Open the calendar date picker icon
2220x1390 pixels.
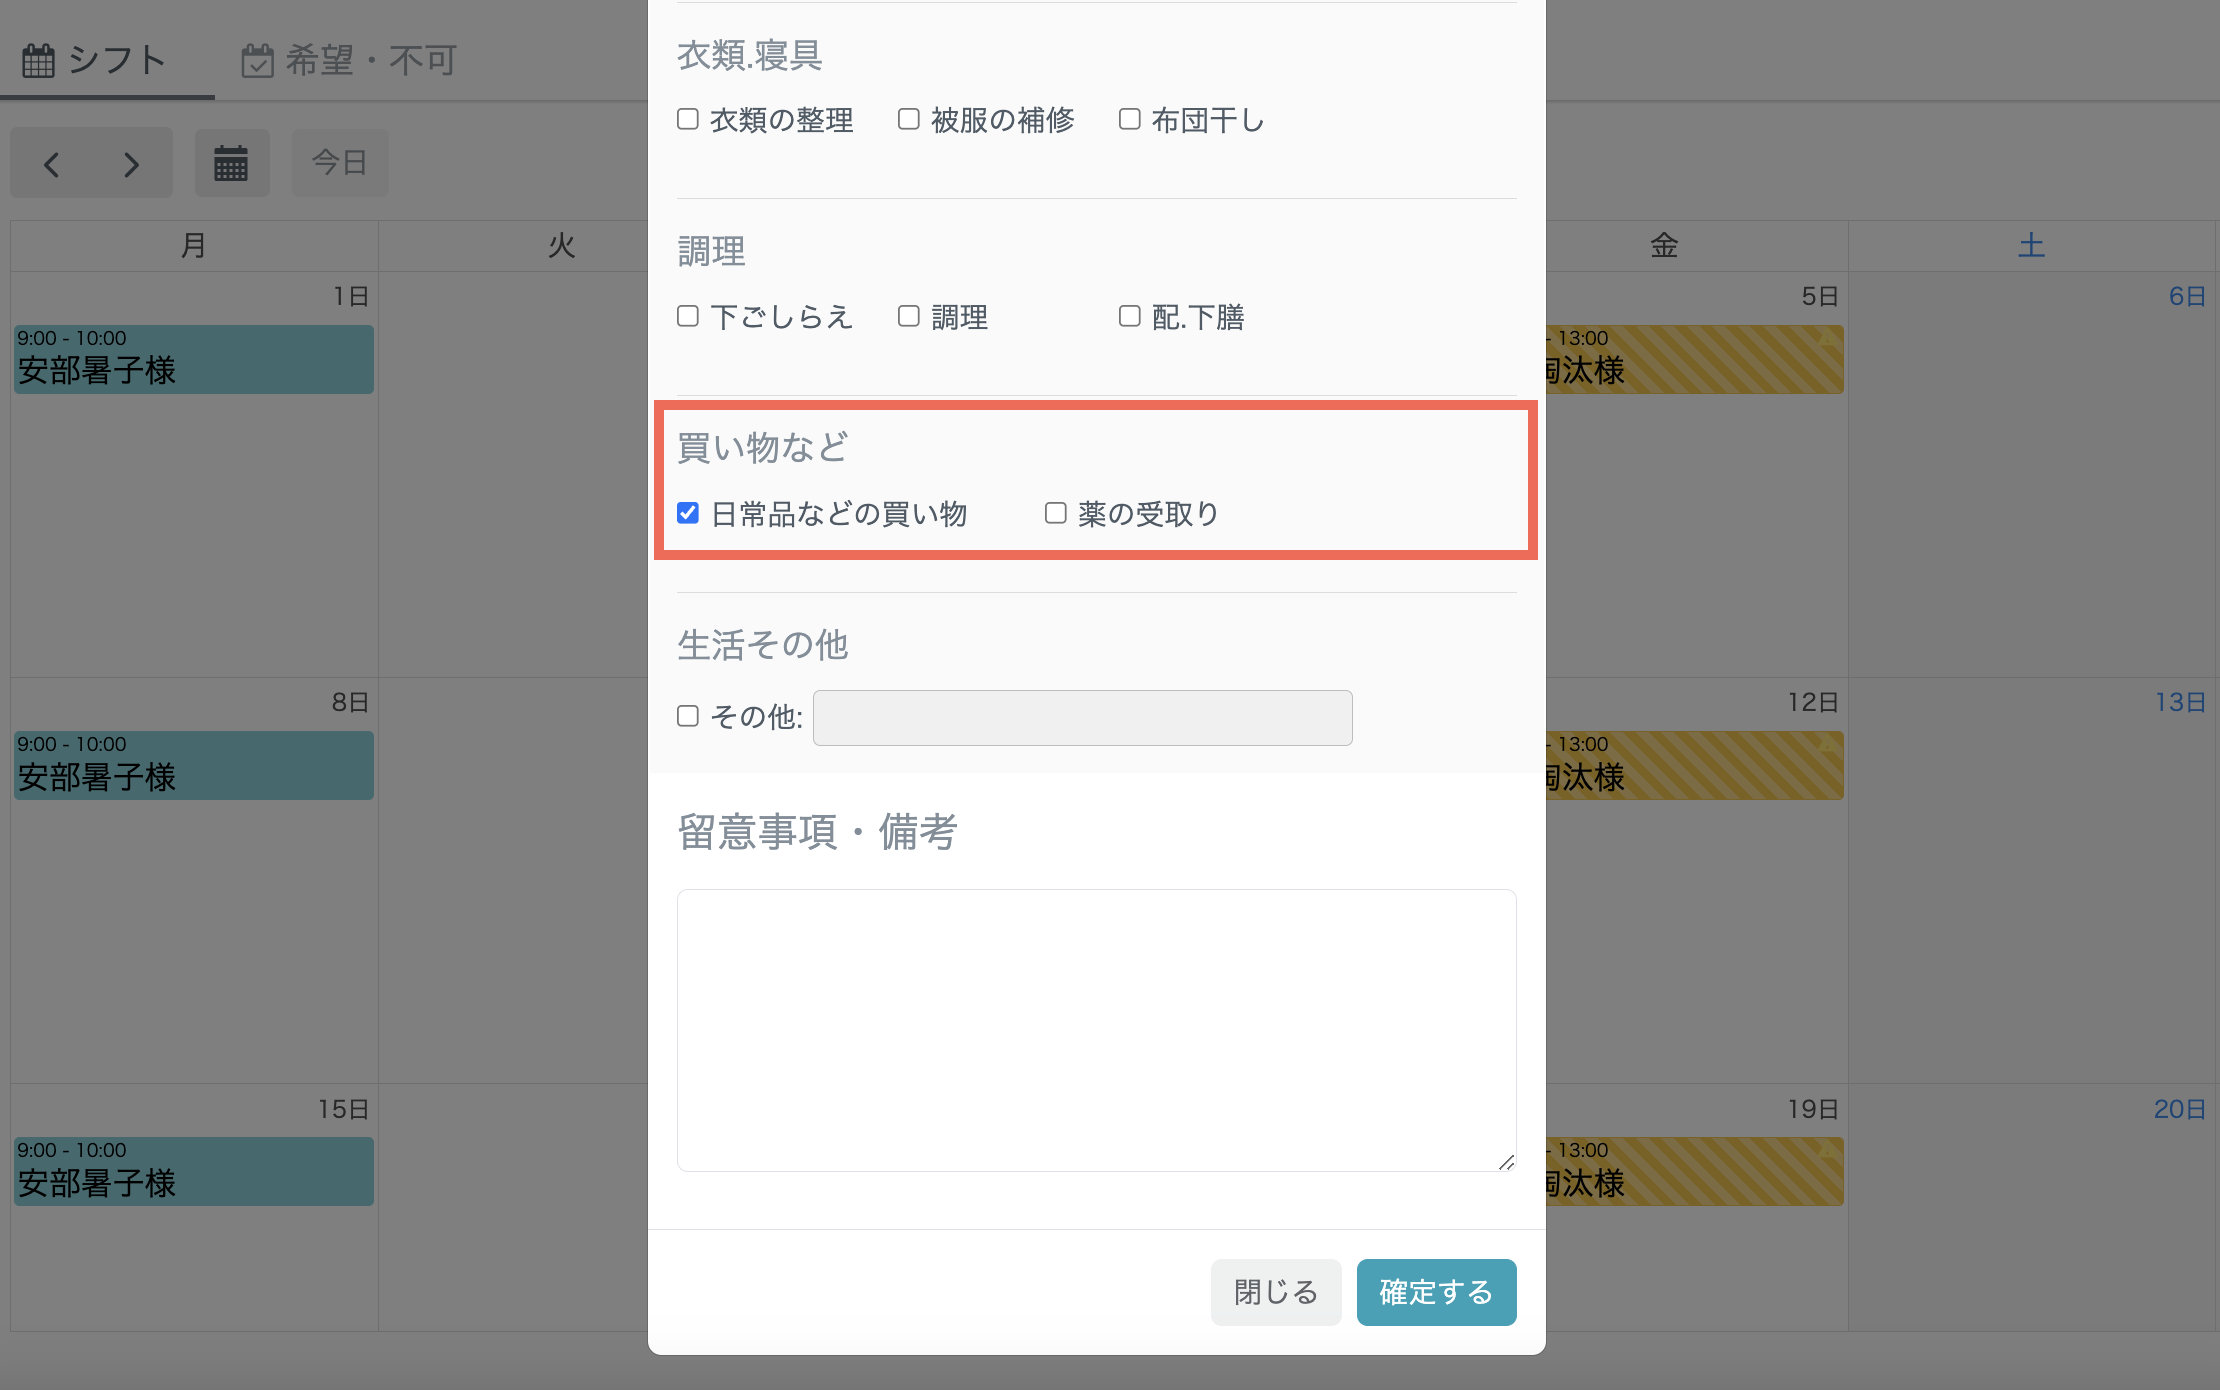[x=231, y=163]
